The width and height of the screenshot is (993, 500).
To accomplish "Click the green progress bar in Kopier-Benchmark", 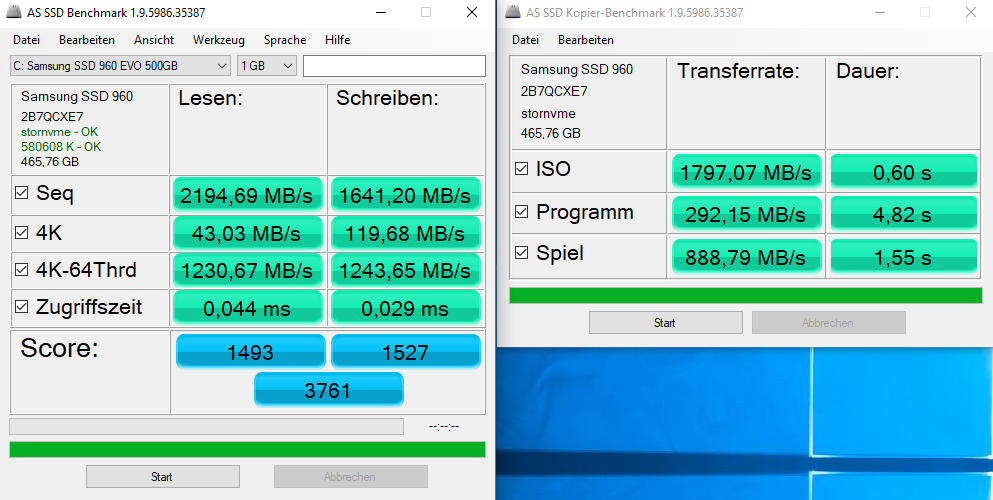I will [x=746, y=296].
